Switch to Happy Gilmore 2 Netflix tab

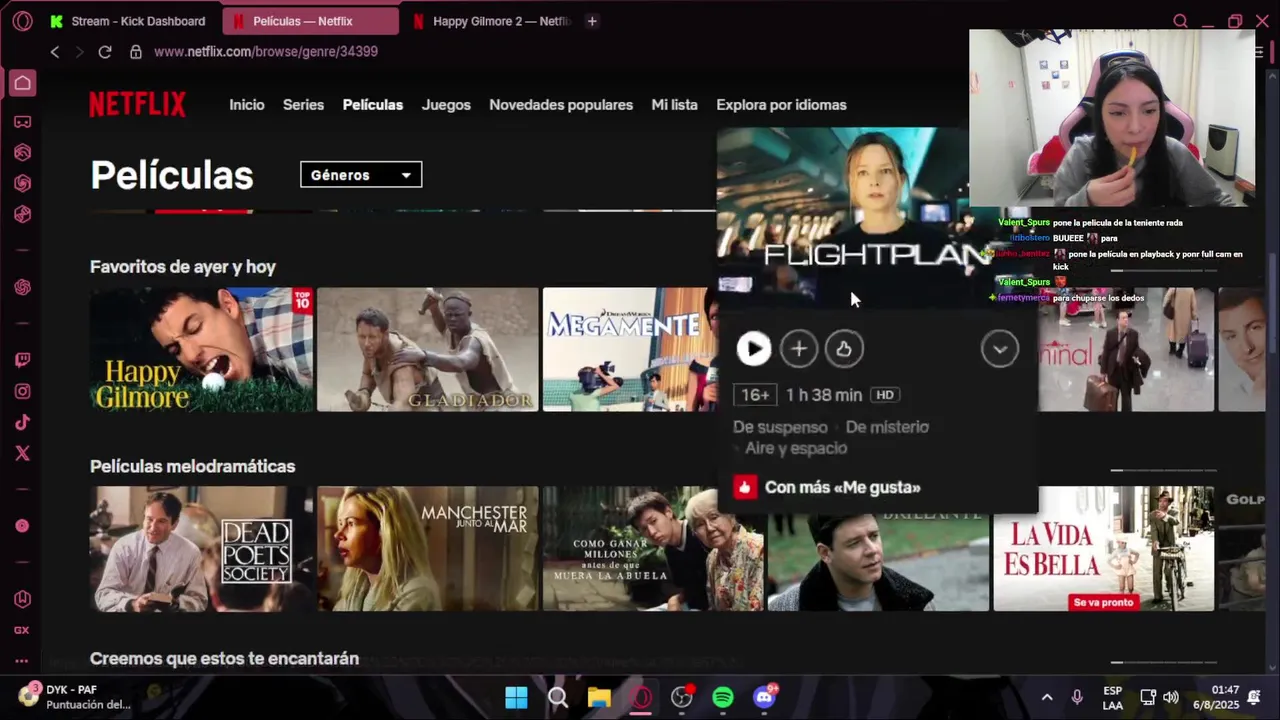coord(490,21)
